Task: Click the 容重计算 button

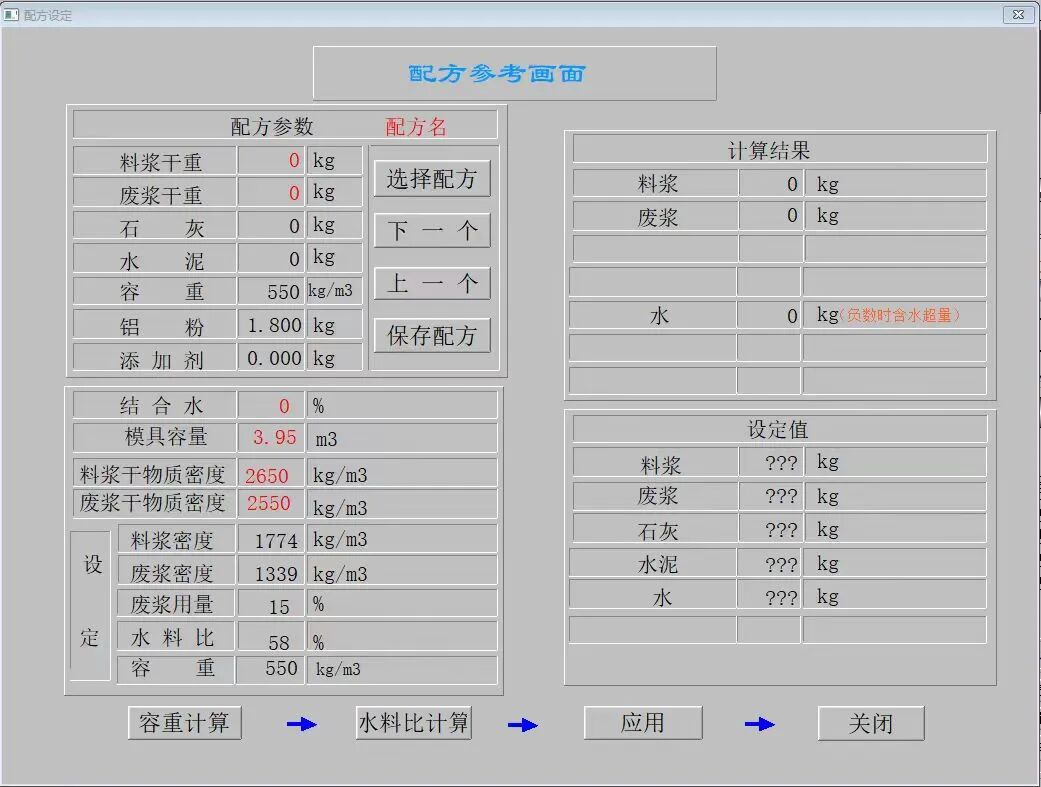Action: [183, 723]
